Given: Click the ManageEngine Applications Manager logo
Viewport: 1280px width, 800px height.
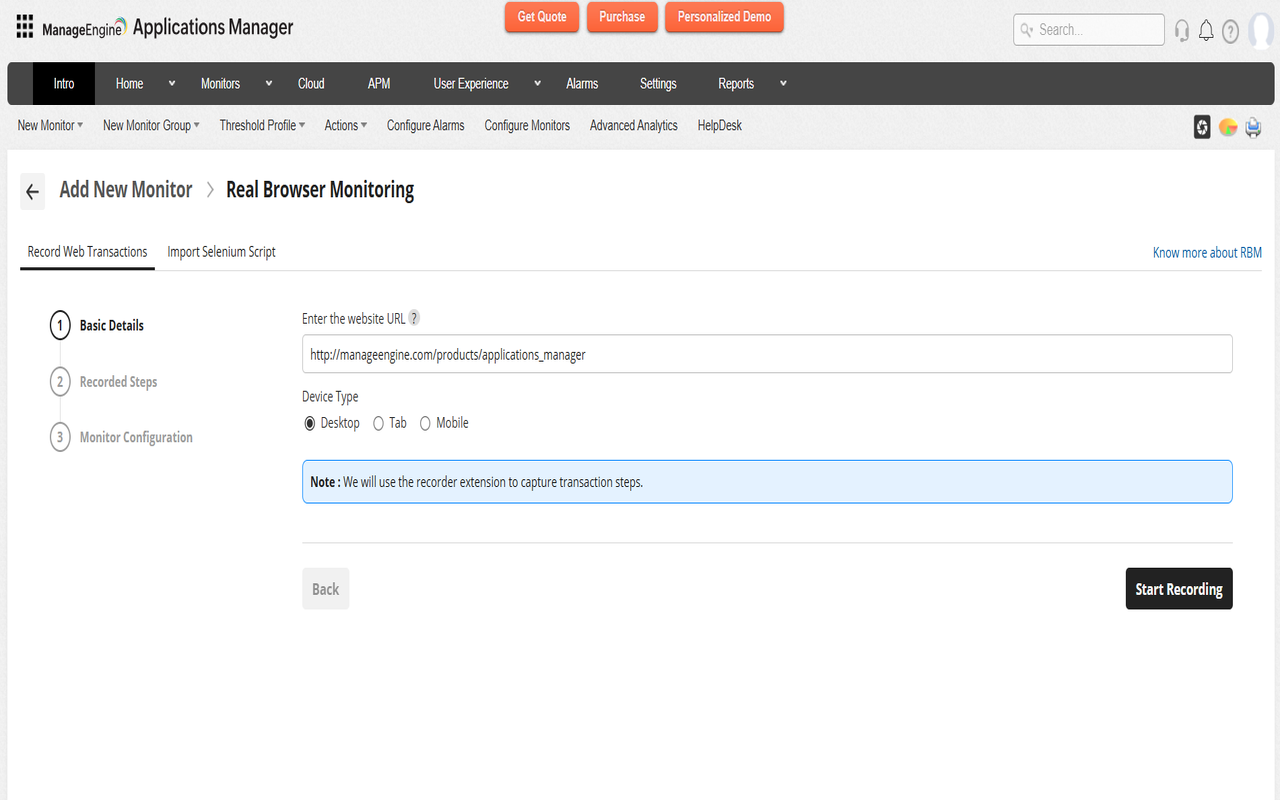Looking at the screenshot, I should click(168, 27).
